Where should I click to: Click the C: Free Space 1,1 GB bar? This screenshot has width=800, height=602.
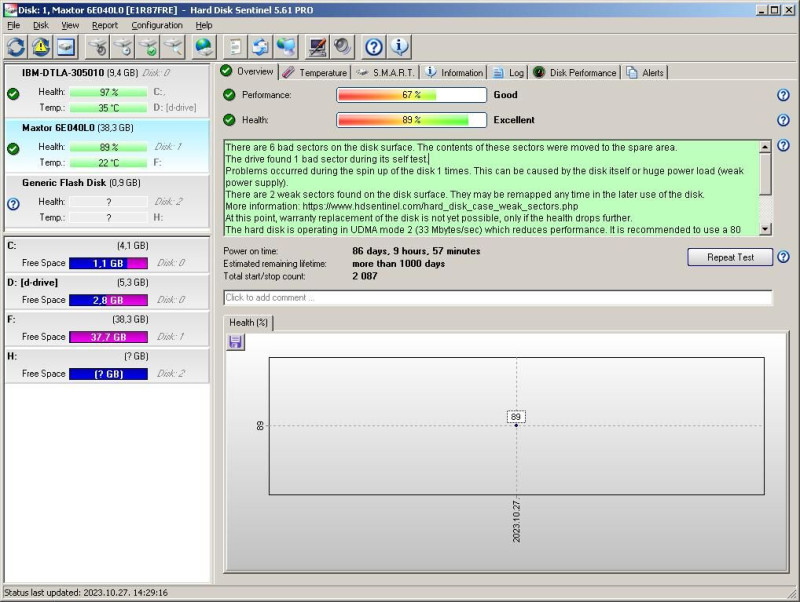[108, 263]
